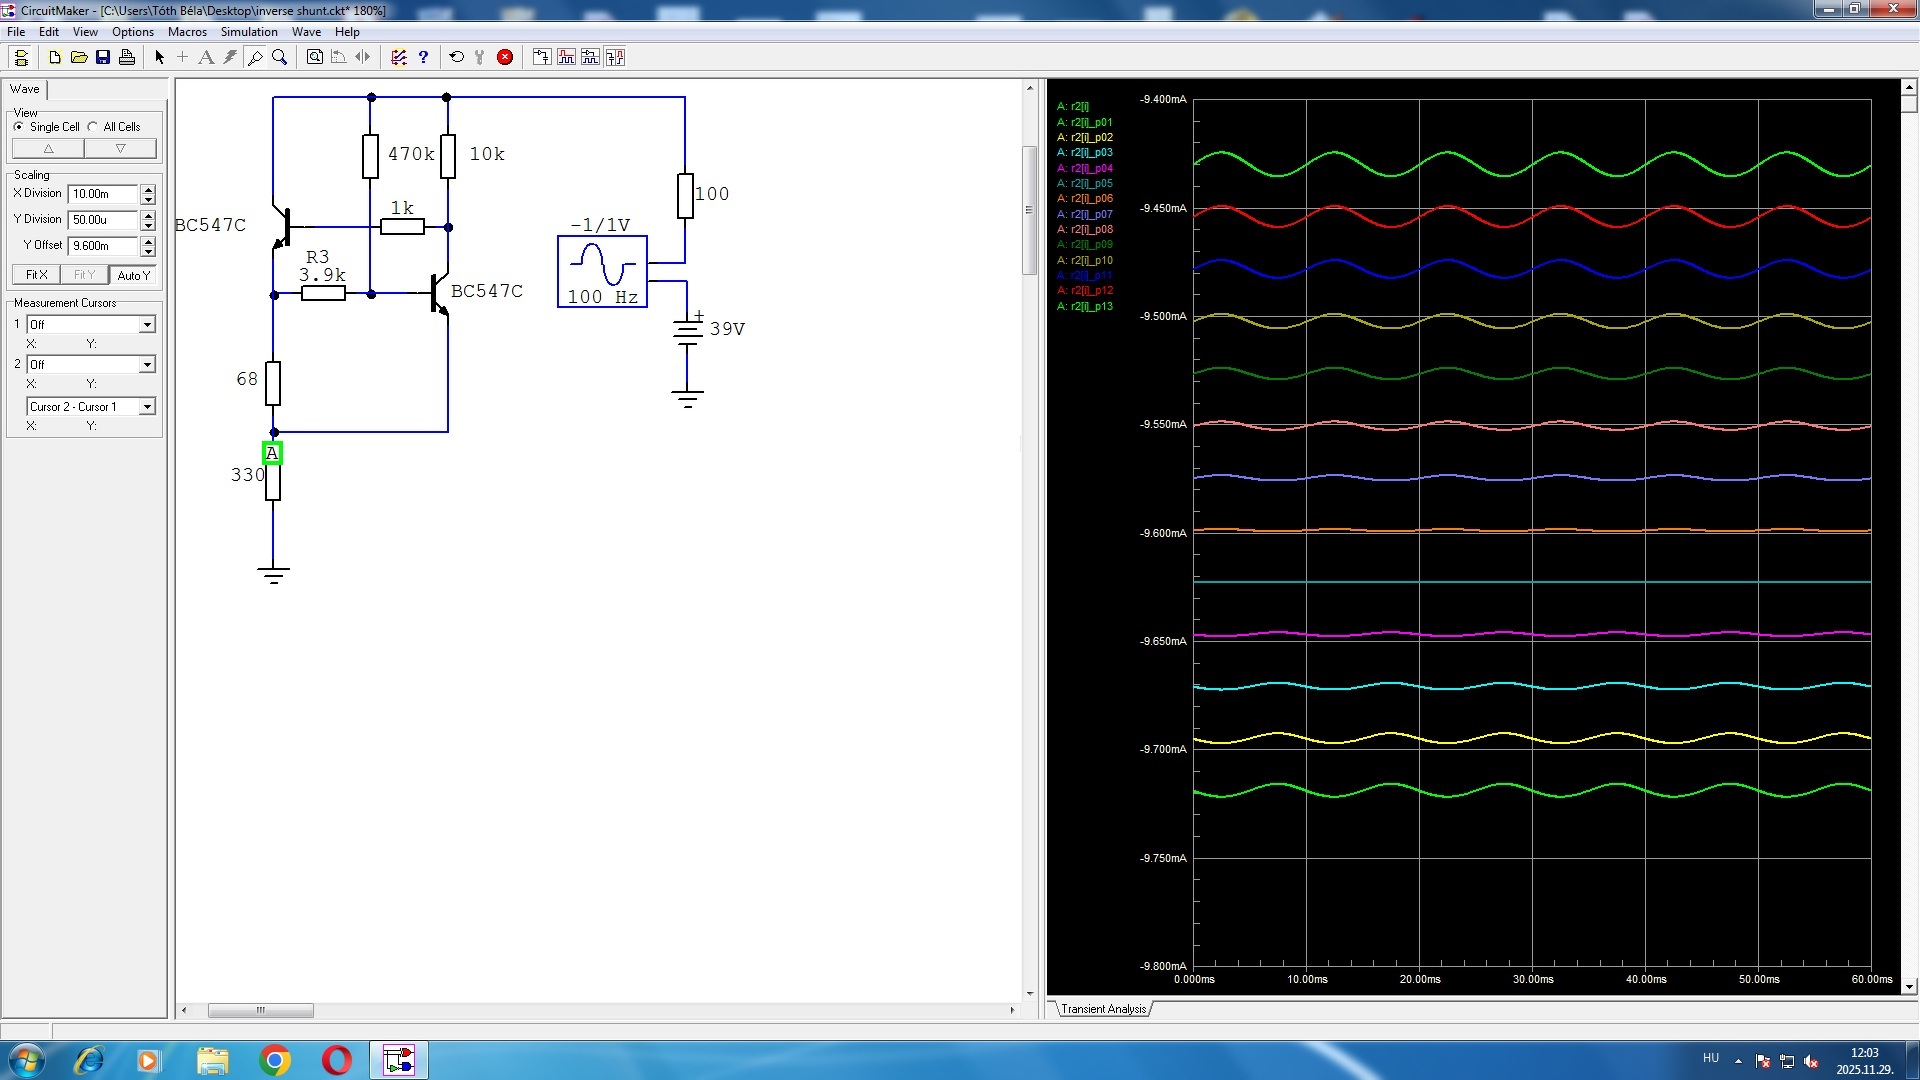Click the Print toolbar icon

click(127, 57)
